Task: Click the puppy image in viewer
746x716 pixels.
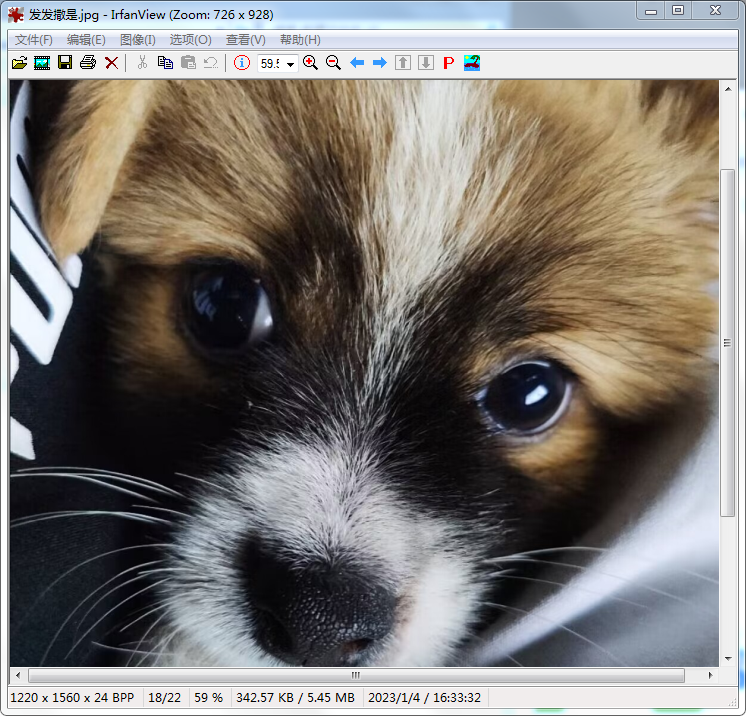Action: (x=364, y=373)
